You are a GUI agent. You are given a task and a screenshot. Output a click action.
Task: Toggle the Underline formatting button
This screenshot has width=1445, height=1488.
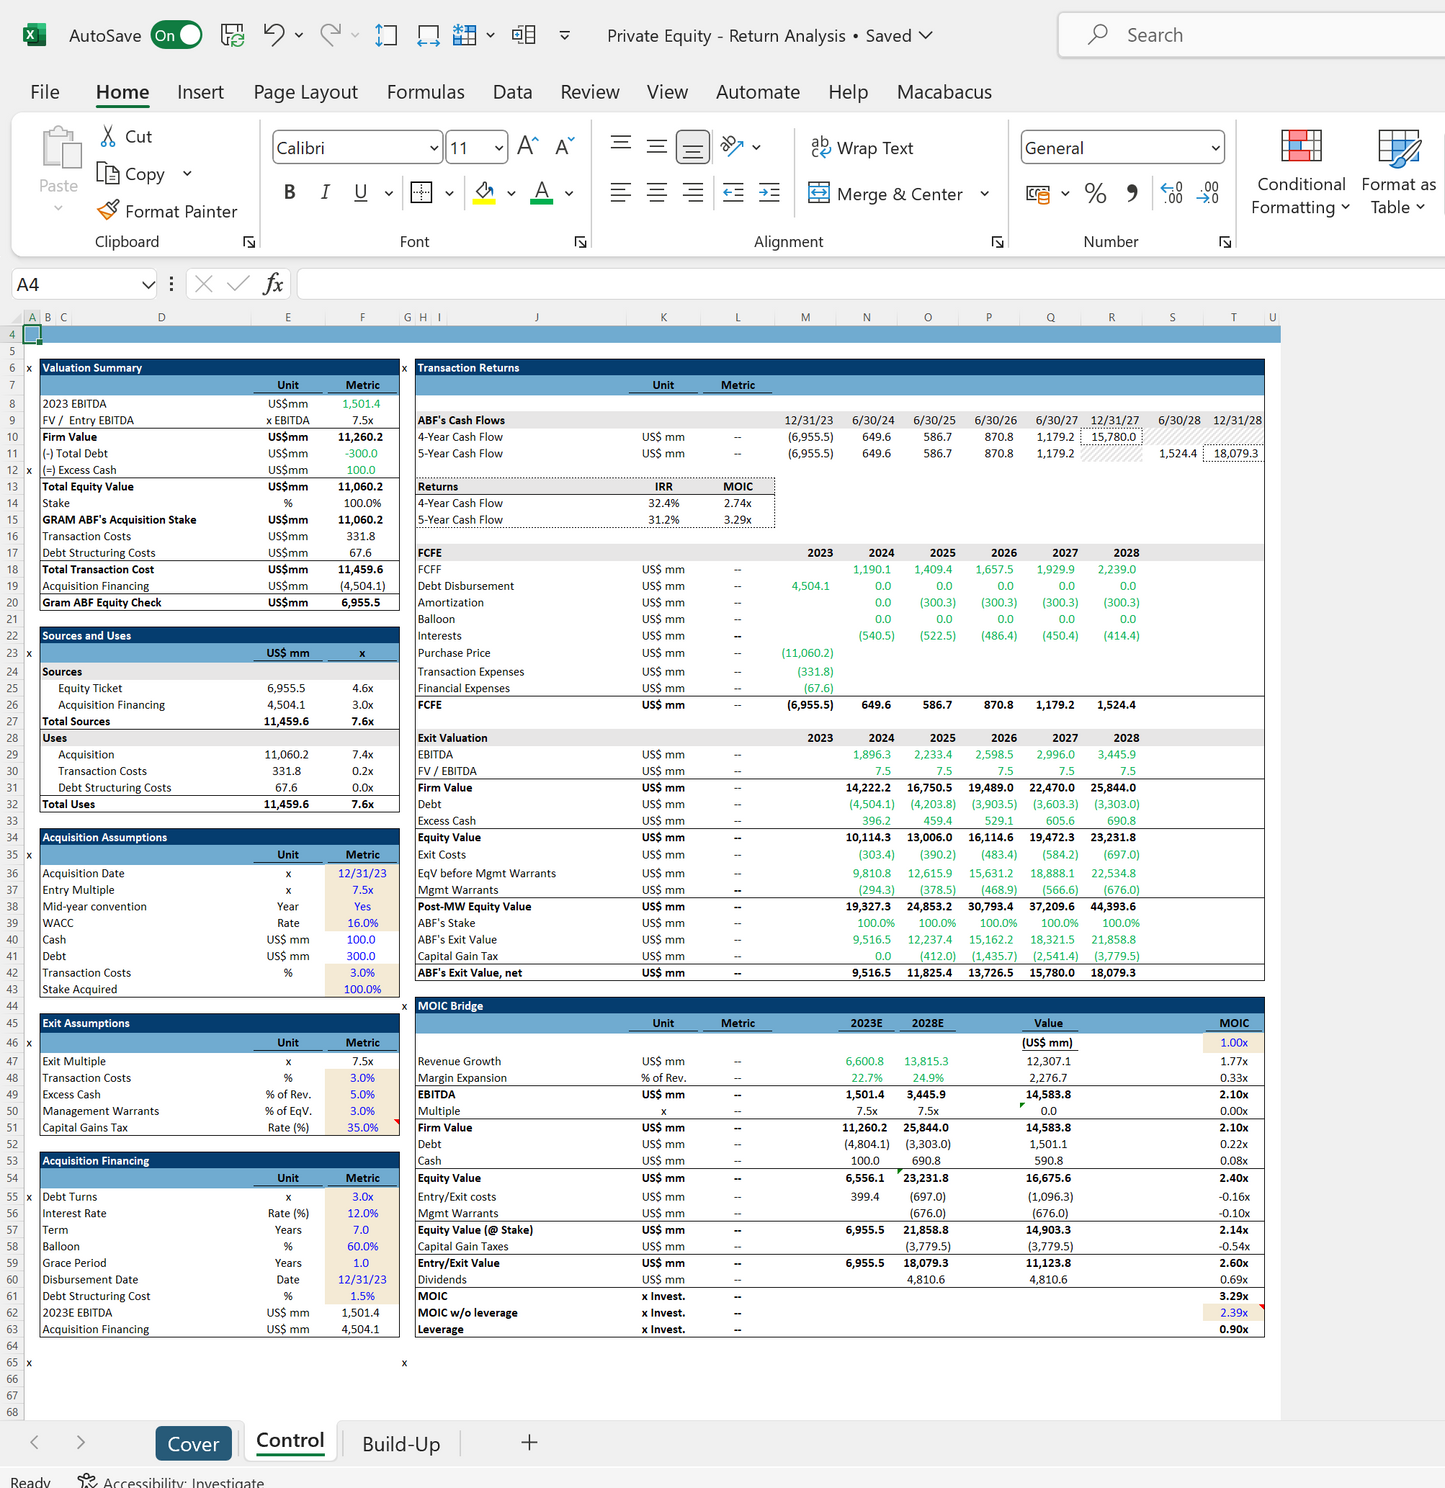coord(360,192)
